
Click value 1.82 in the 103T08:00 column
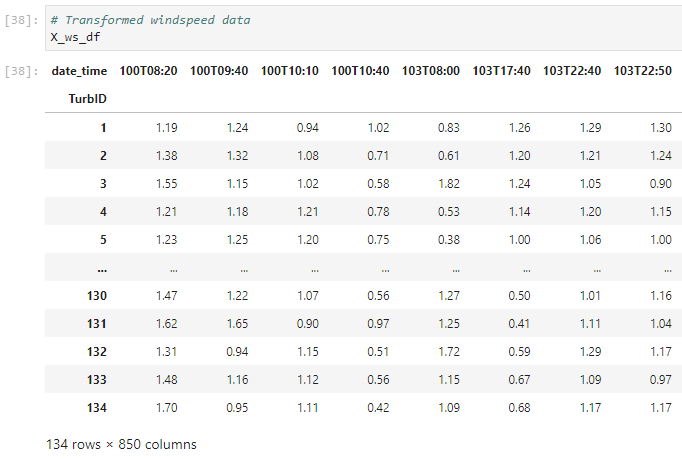[x=449, y=184]
